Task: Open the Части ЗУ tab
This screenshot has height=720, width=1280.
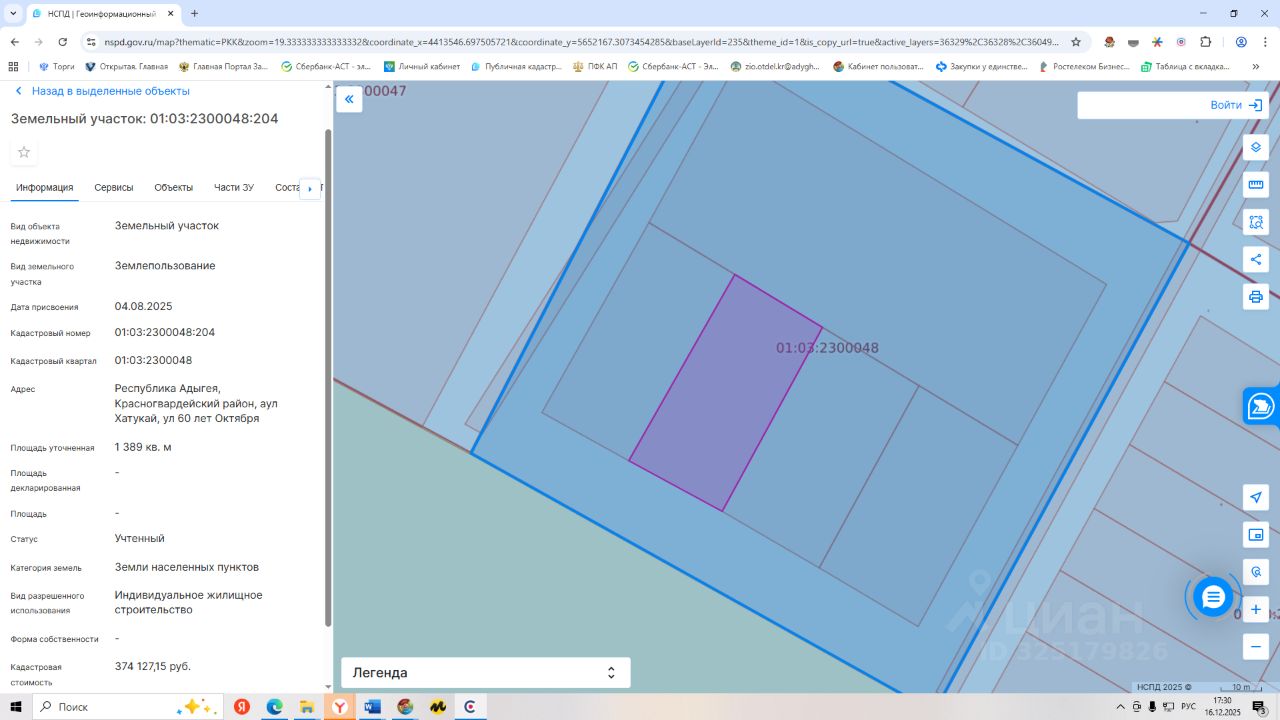Action: tap(234, 188)
